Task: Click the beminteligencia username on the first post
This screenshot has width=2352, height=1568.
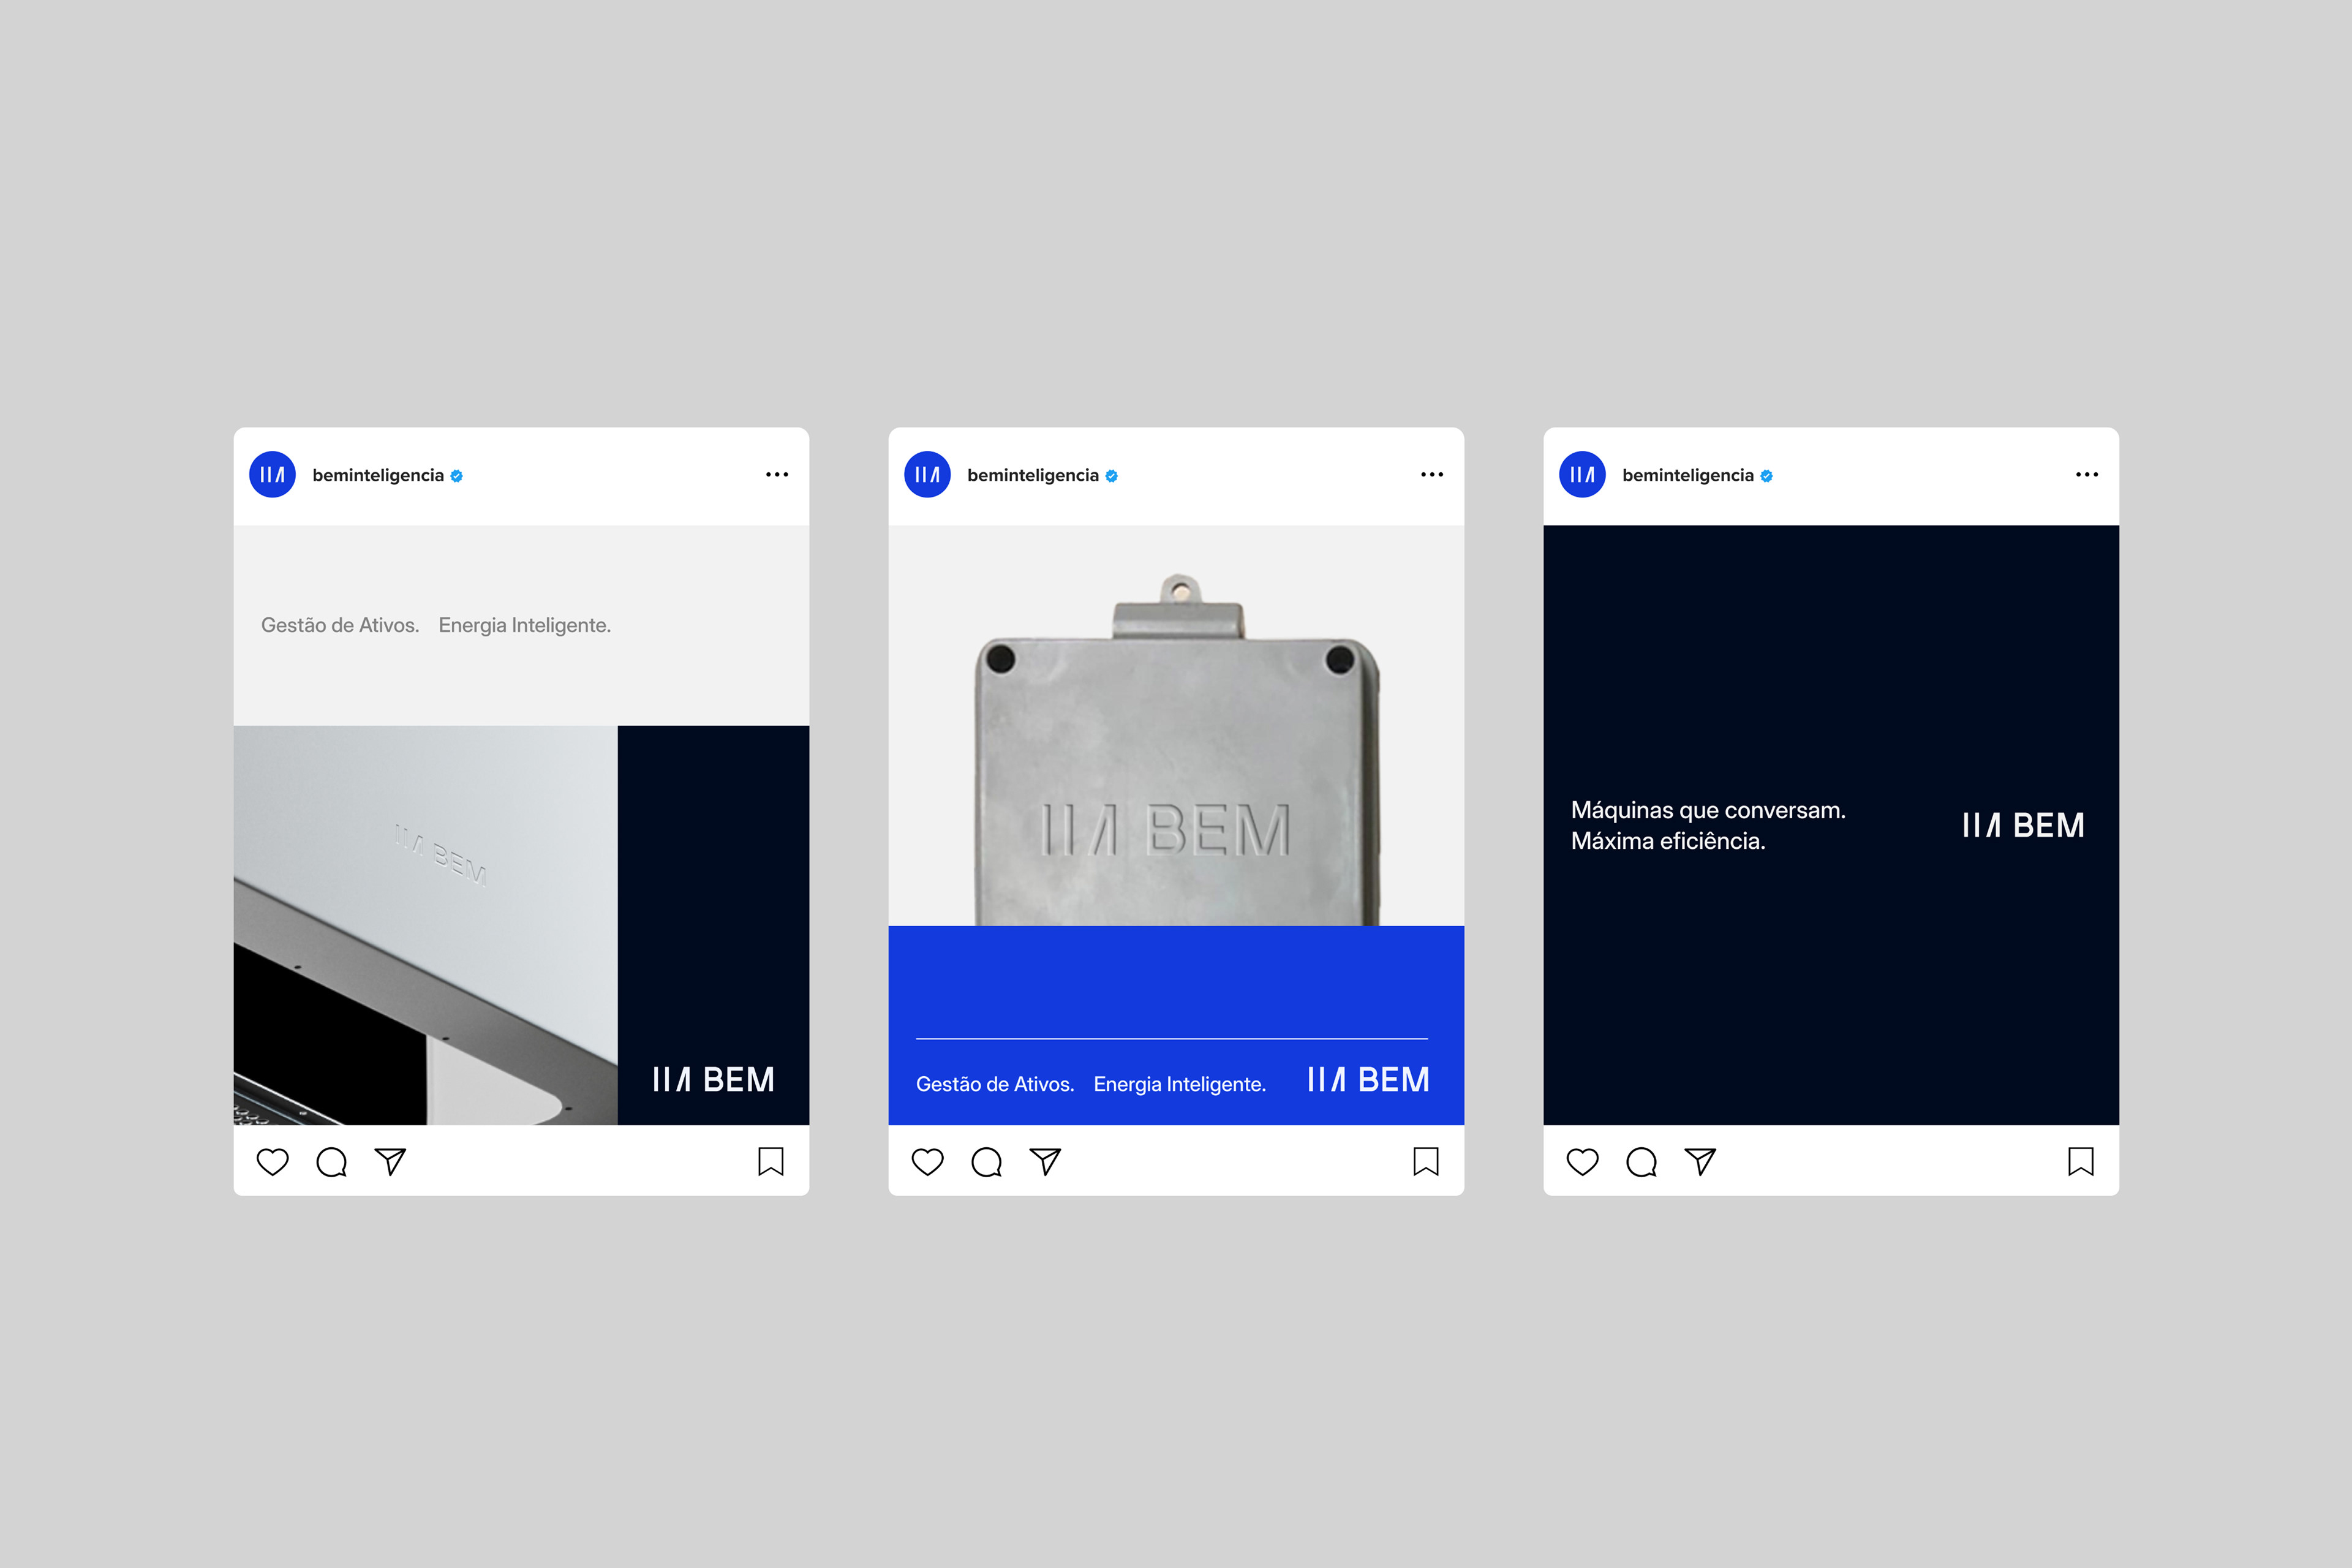Action: click(378, 475)
